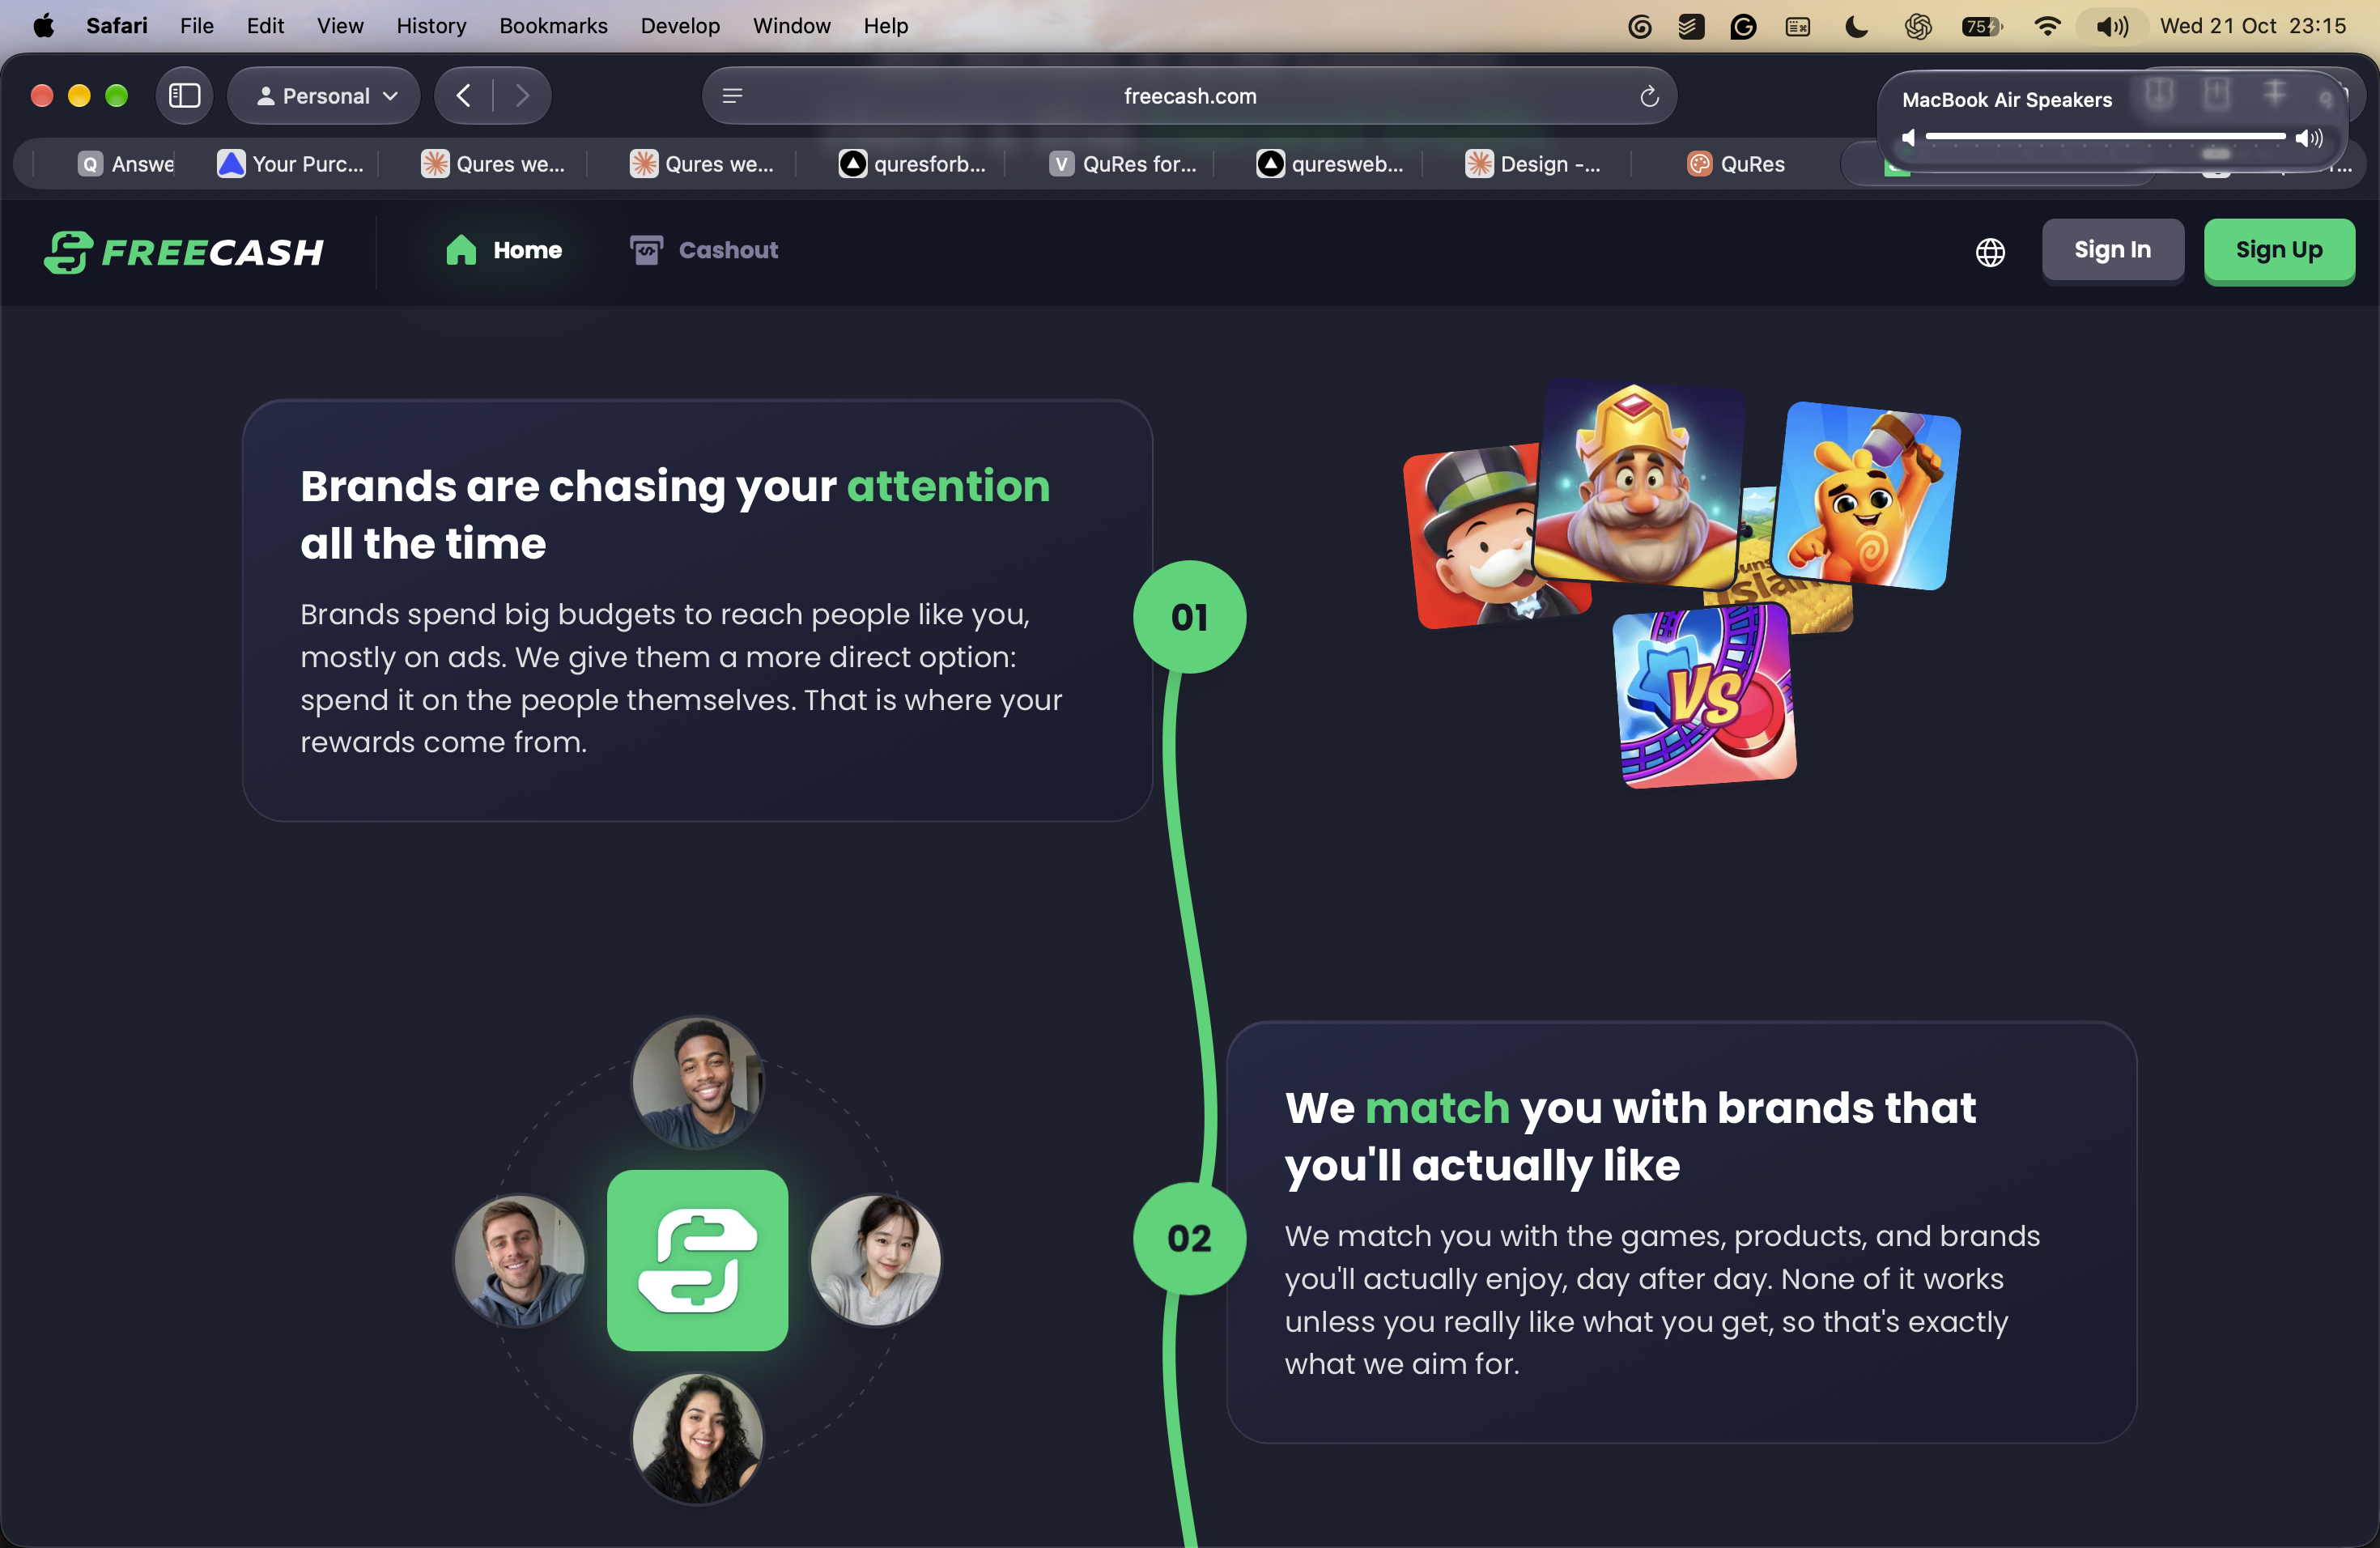
Task: Click the globe language icon
Action: coord(1990,252)
